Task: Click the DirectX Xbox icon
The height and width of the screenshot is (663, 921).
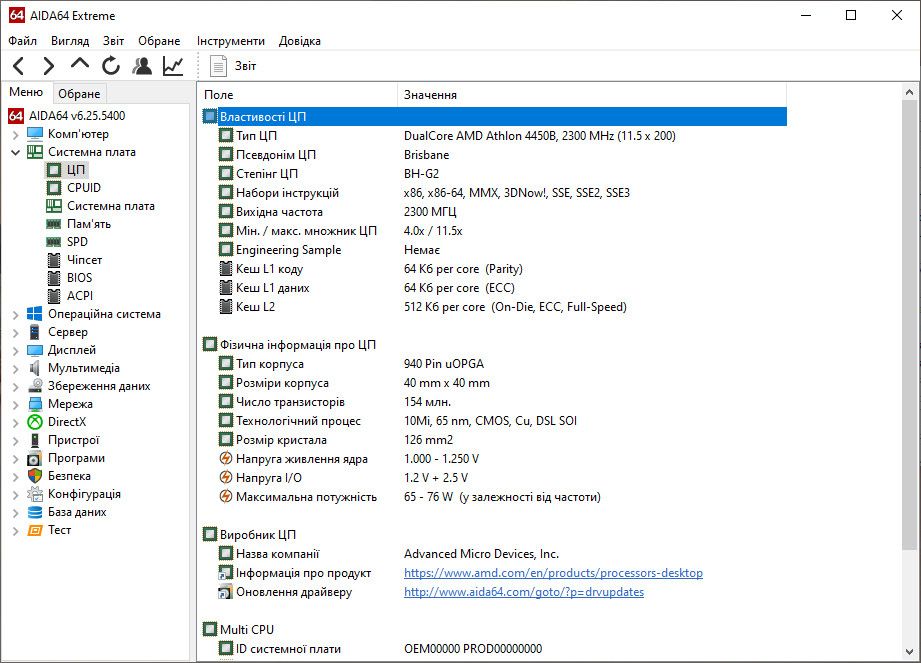Action: pyautogui.click(x=35, y=422)
